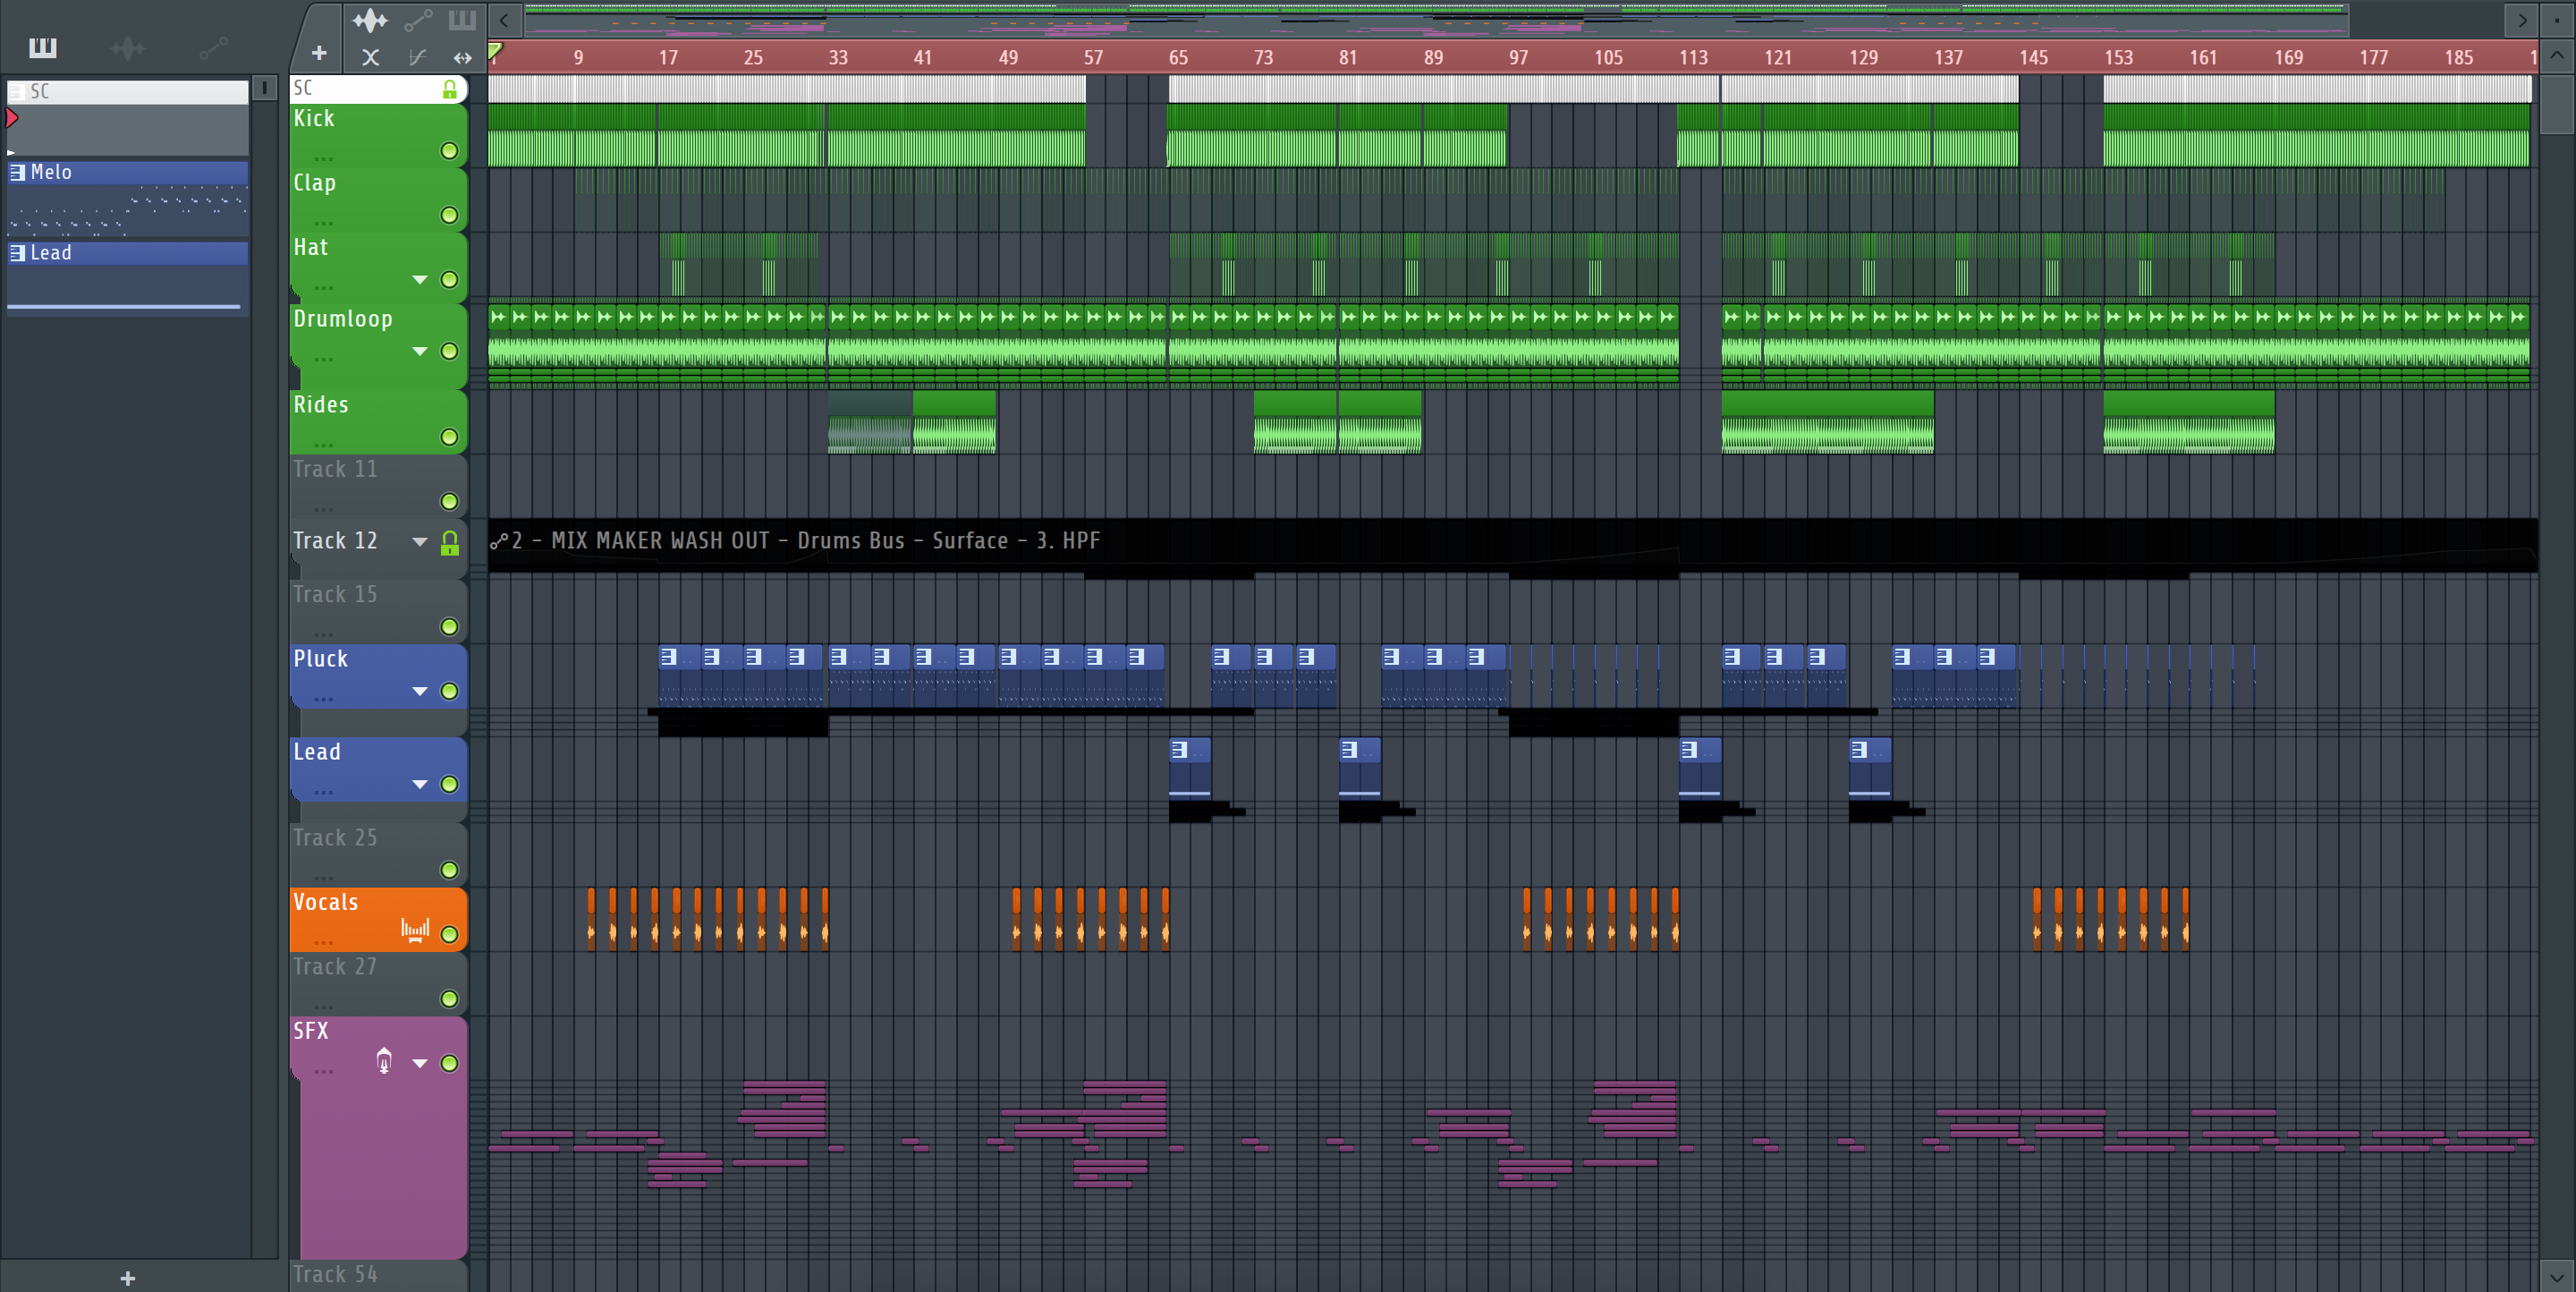Screen dimensions: 2576x1292
Task: Click the square dot button top right
Action: [2557, 19]
